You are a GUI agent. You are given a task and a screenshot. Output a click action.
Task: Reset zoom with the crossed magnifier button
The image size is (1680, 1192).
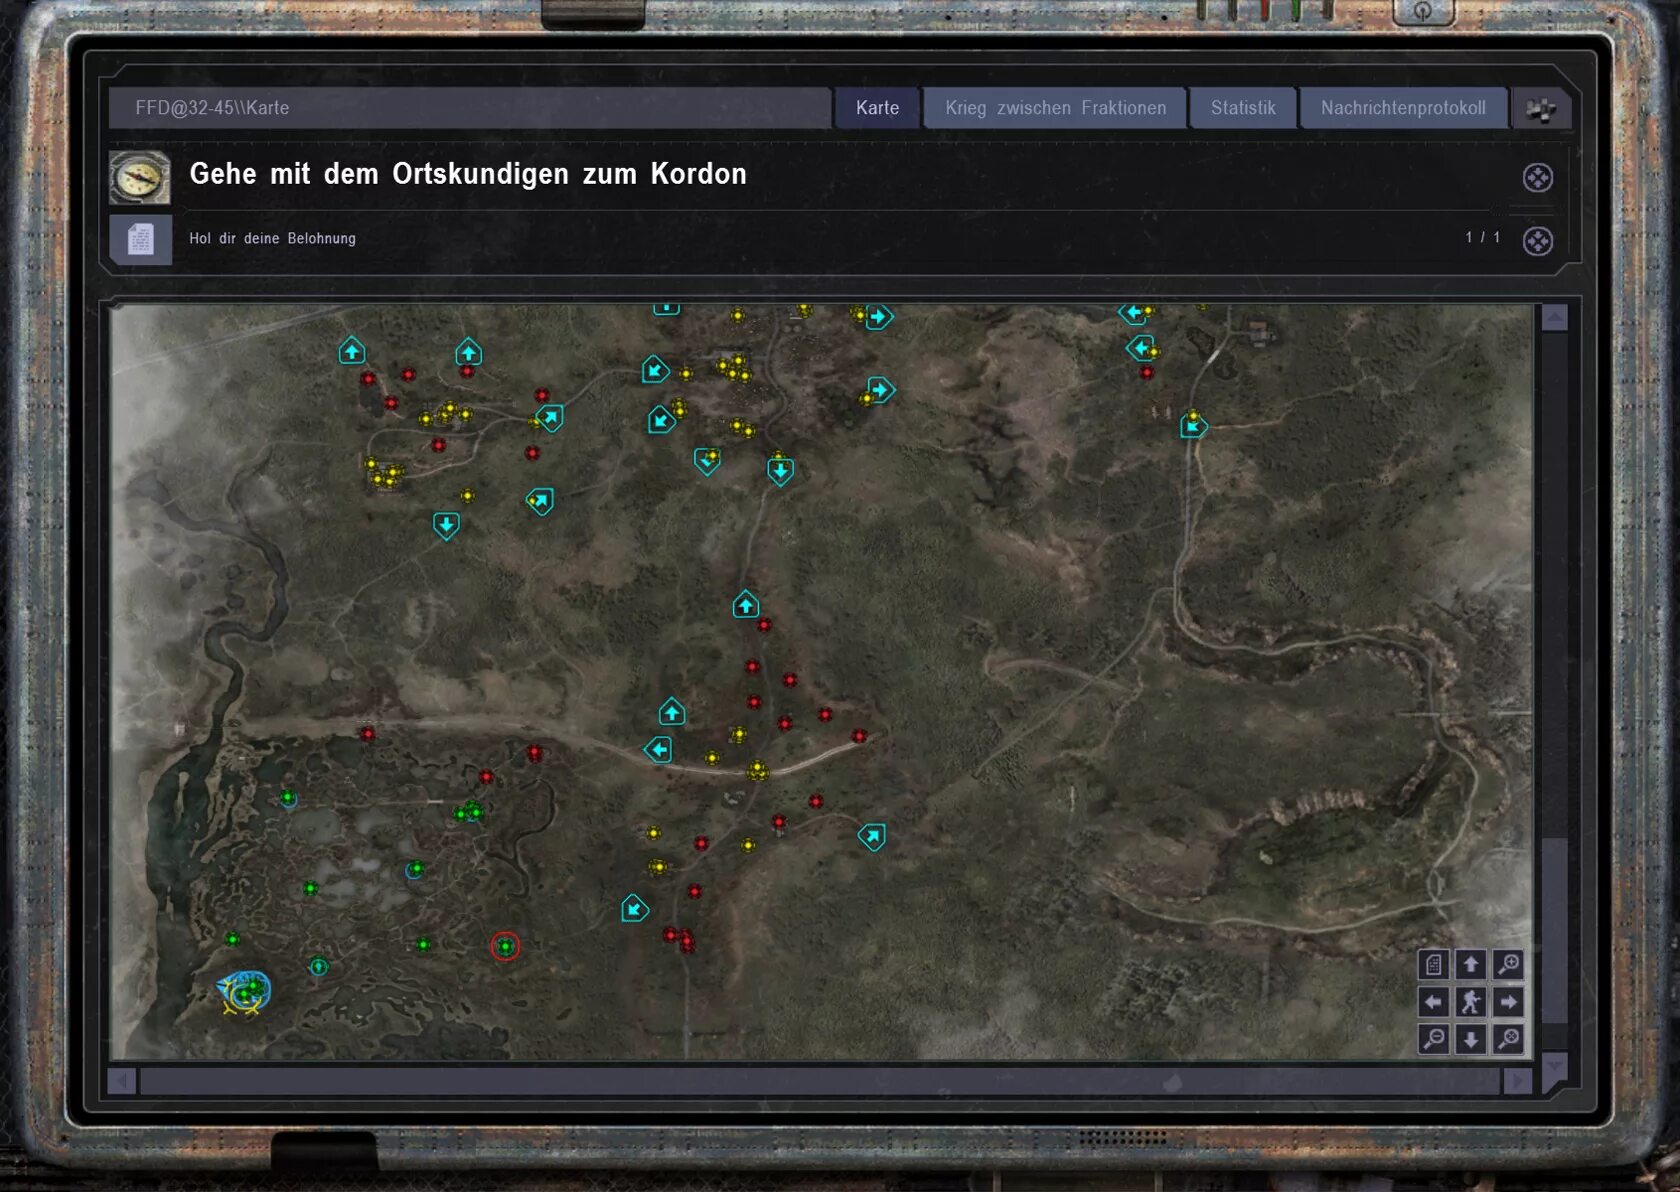click(1508, 1039)
